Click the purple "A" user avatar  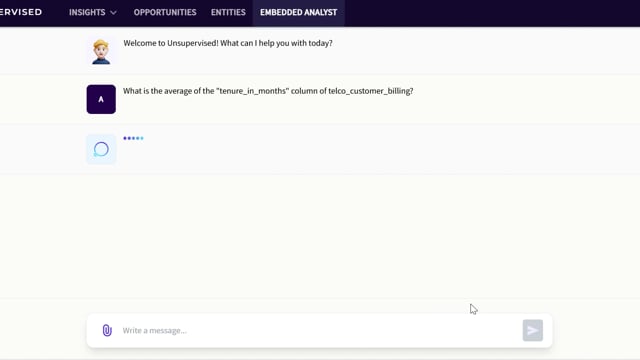(101, 99)
